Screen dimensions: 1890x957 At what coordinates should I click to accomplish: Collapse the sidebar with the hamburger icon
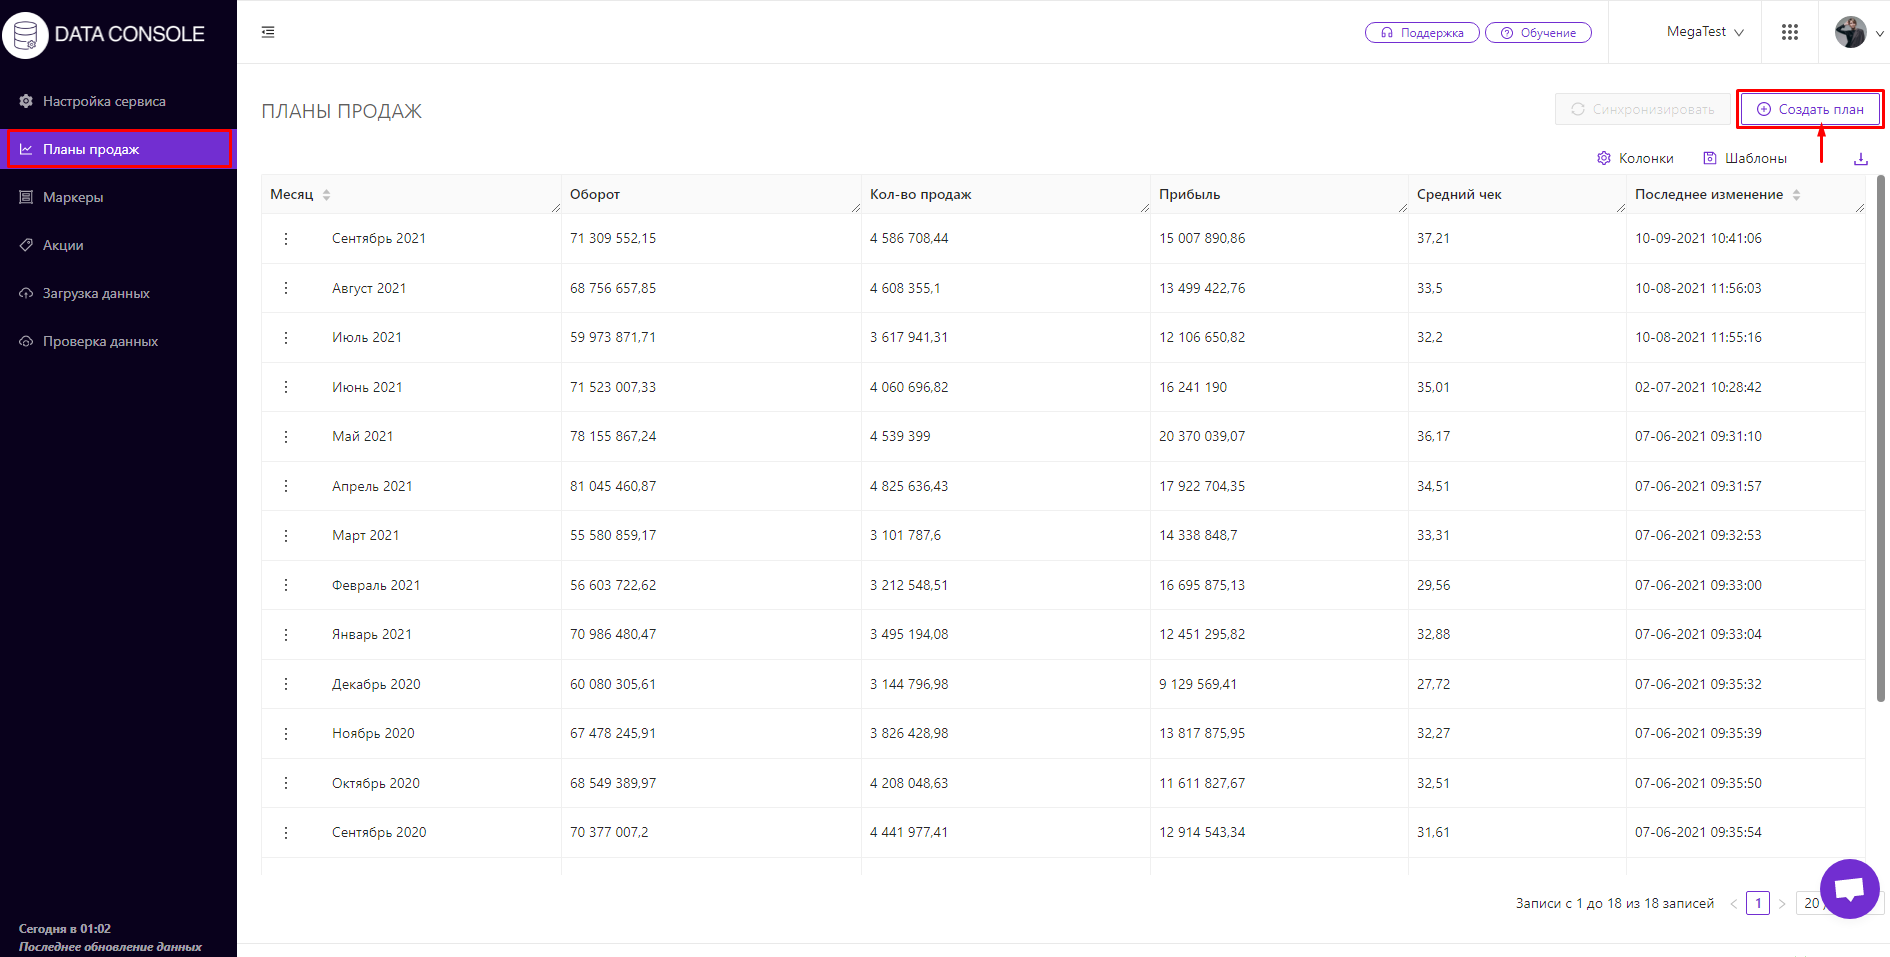point(268,32)
